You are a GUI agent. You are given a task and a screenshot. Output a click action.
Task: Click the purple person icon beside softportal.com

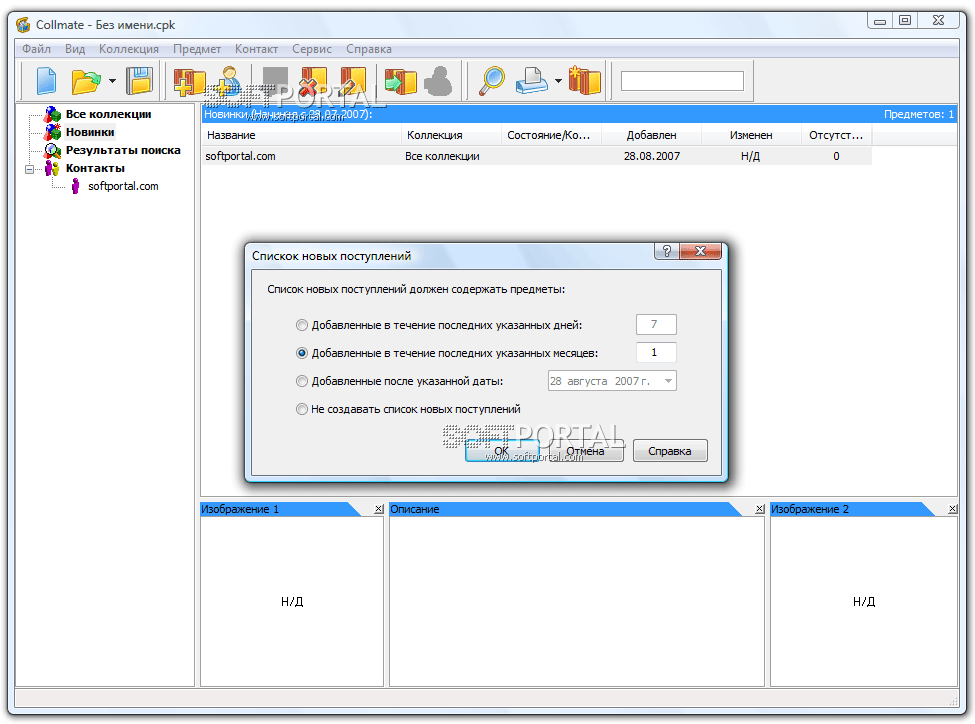(75, 186)
